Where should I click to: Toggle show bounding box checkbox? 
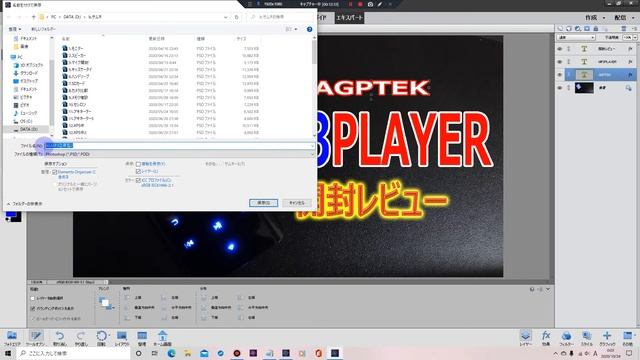(x=33, y=309)
